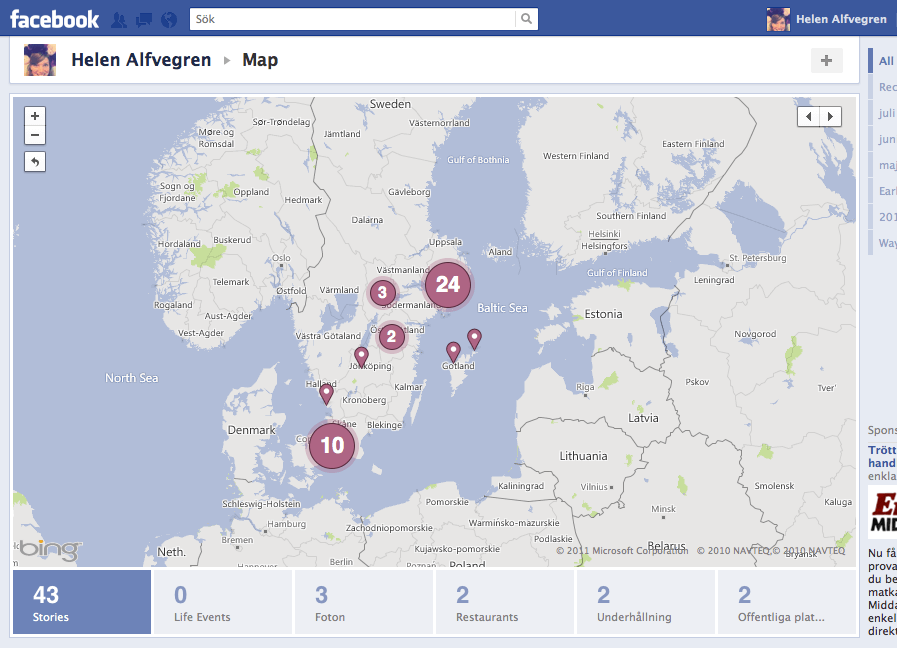Open the sponsored ad headline link

click(x=882, y=456)
